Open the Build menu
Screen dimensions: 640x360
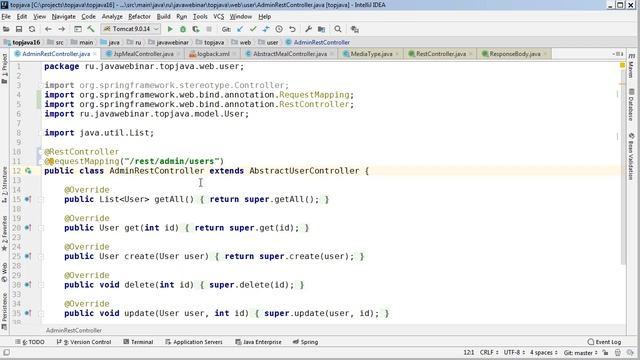click(x=163, y=16)
